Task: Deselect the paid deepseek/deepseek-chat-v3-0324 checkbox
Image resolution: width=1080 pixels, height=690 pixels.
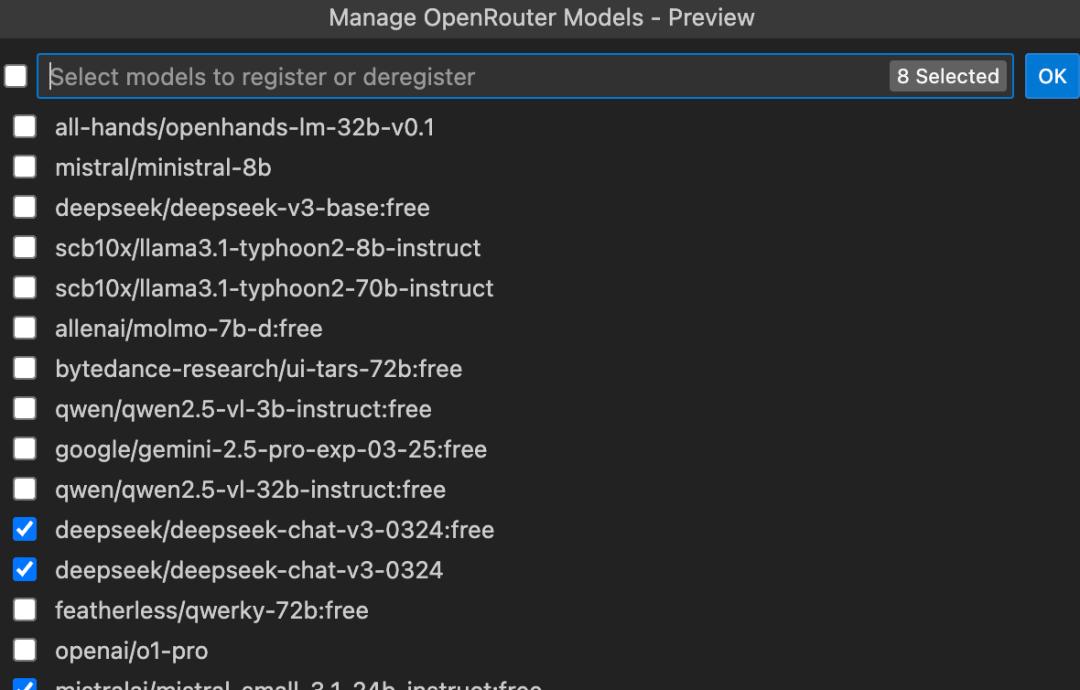Action: tap(25, 569)
